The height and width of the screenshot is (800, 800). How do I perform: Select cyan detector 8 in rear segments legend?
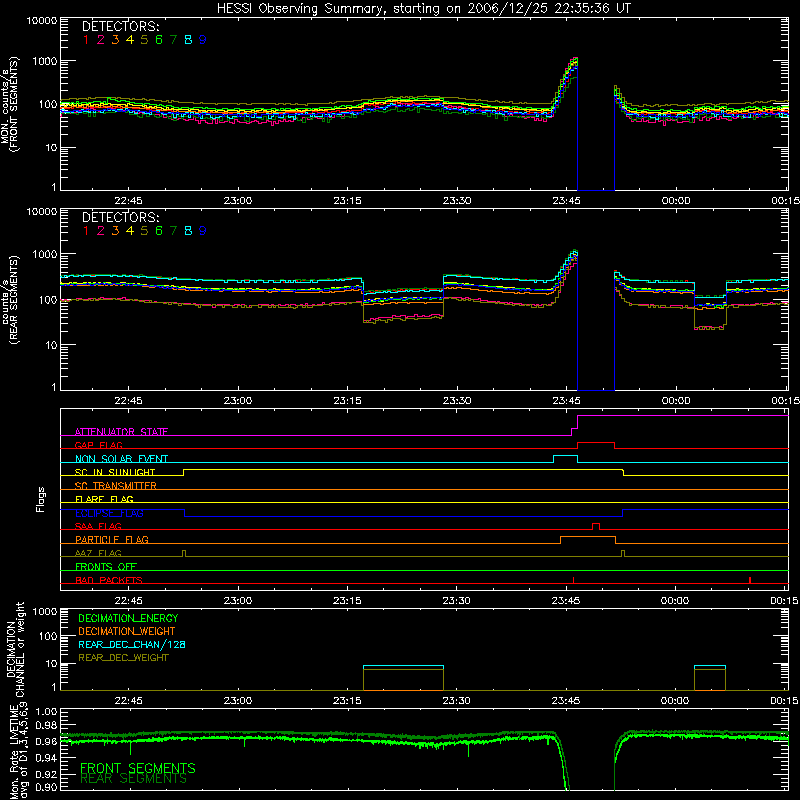[x=188, y=231]
